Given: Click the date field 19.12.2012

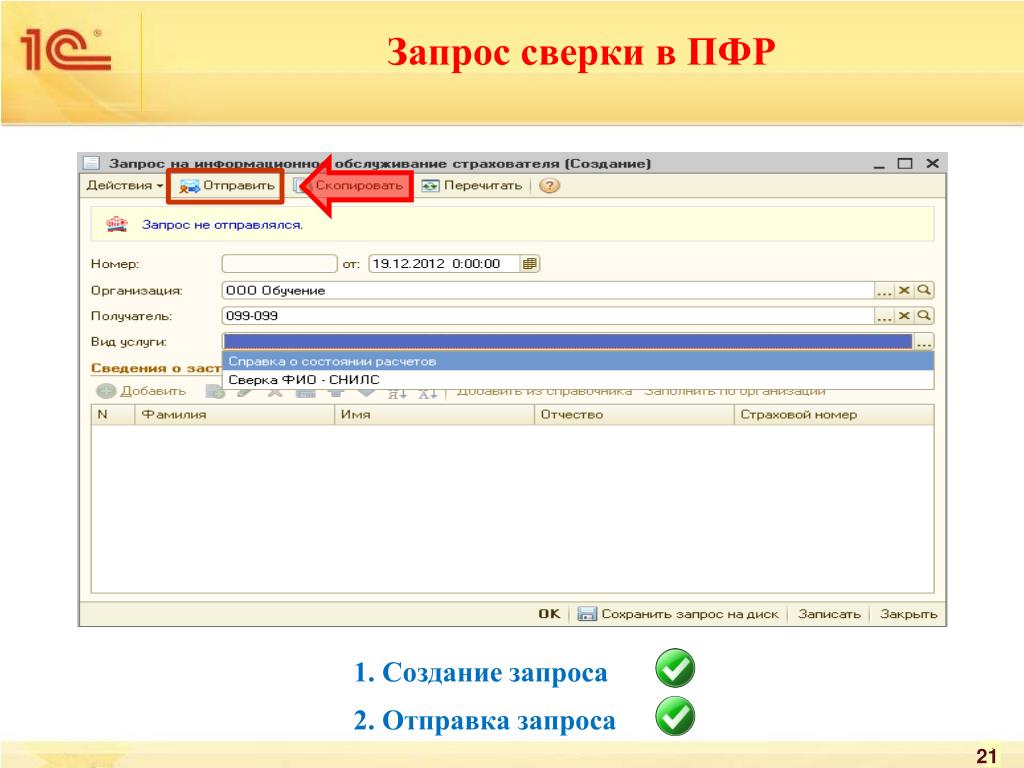Looking at the screenshot, I should point(444,264).
